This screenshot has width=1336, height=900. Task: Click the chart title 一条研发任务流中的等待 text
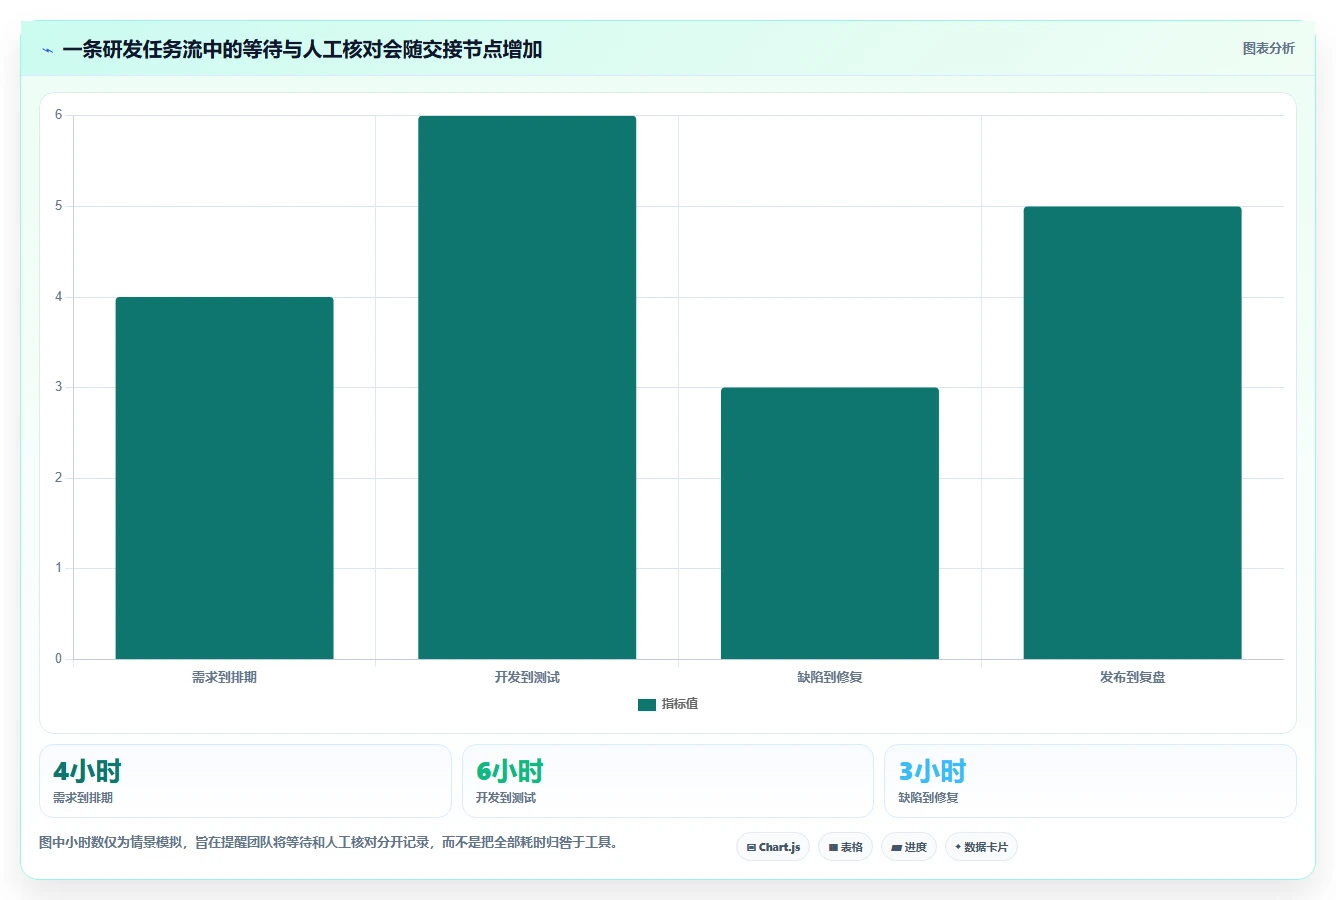pyautogui.click(x=172, y=49)
